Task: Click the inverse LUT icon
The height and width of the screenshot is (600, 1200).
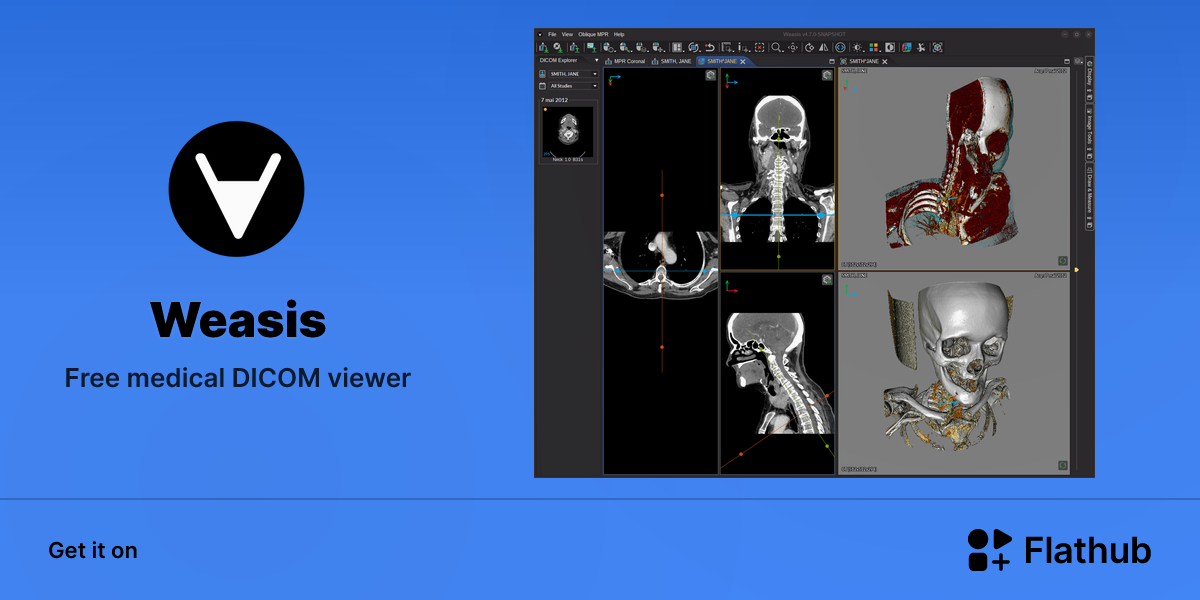Action: click(x=890, y=47)
